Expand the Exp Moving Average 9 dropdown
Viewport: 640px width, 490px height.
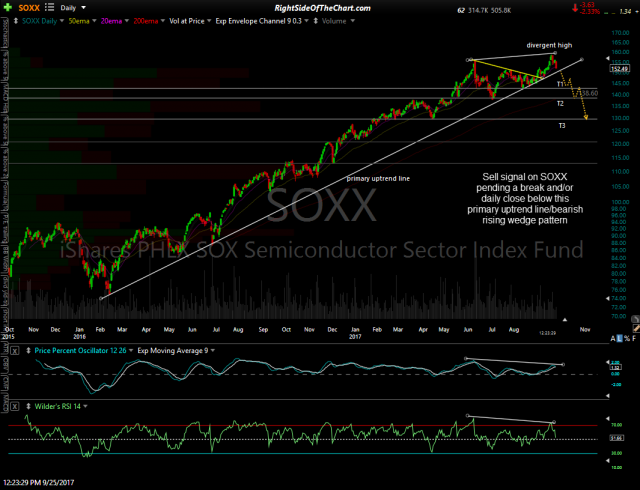(x=213, y=350)
